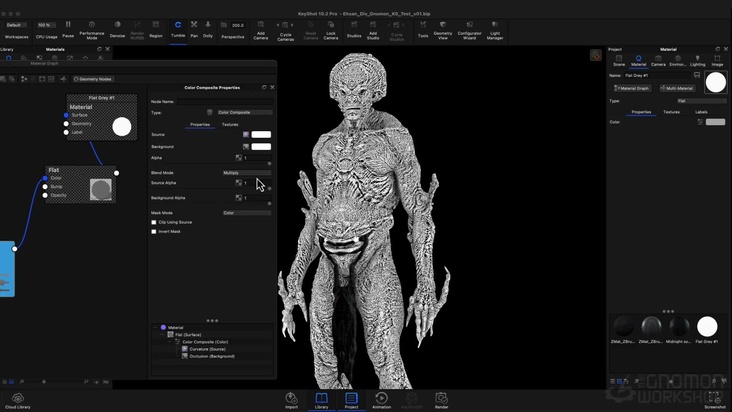
Task: Click the Name field showing Flat Grey #1
Action: pos(656,75)
